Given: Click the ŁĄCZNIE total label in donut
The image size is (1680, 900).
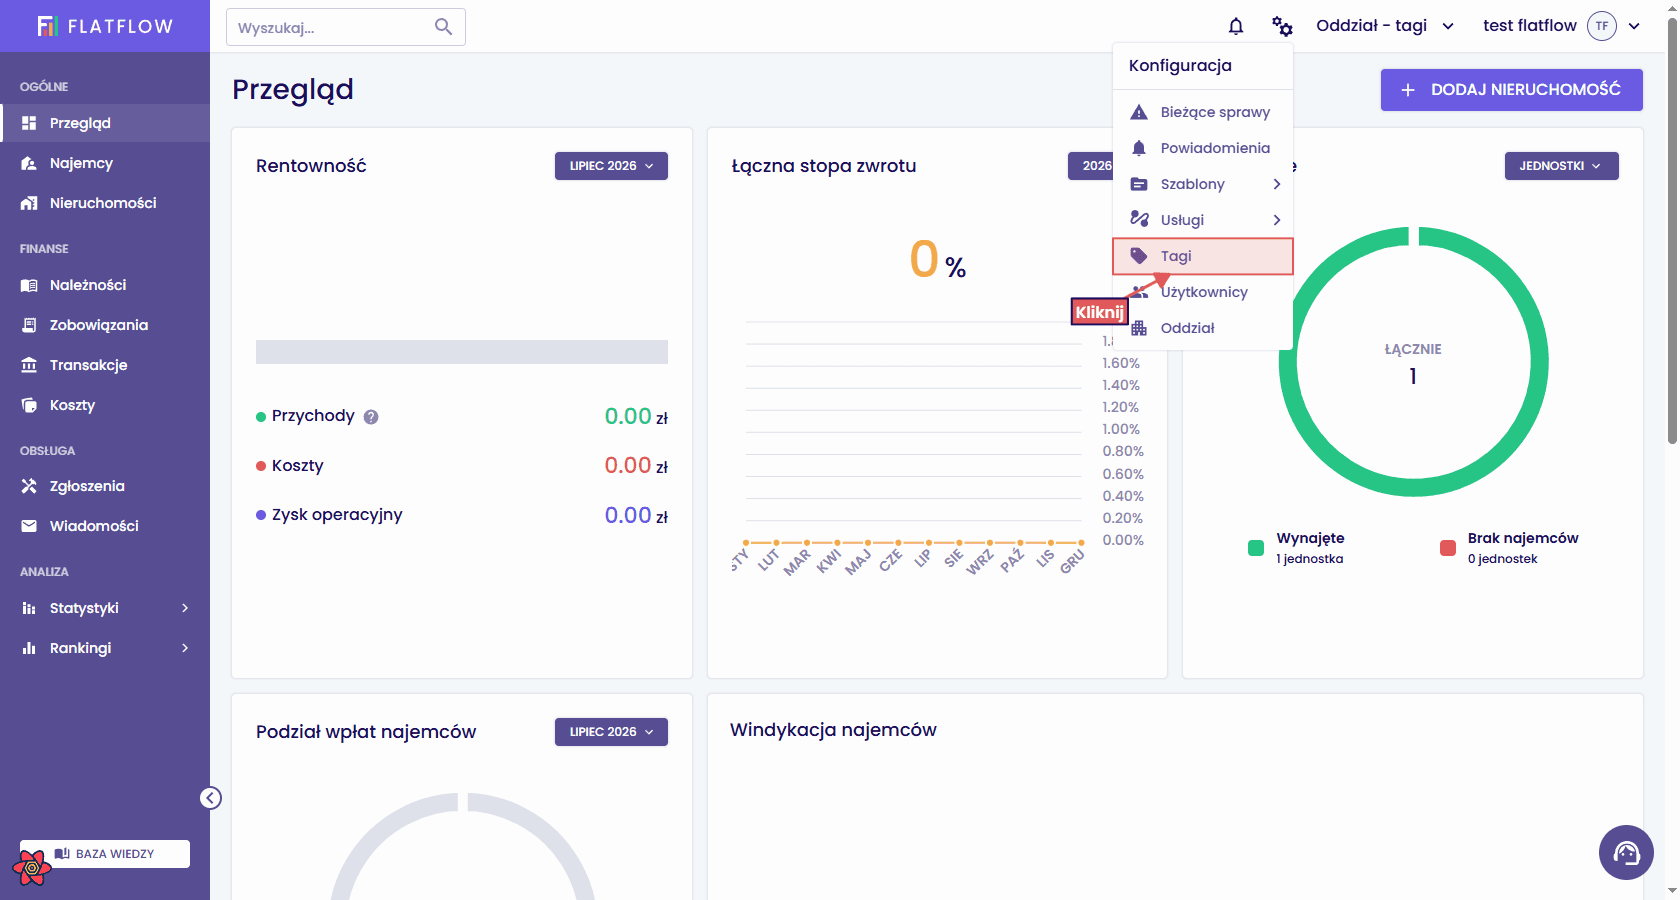Looking at the screenshot, I should (1413, 349).
